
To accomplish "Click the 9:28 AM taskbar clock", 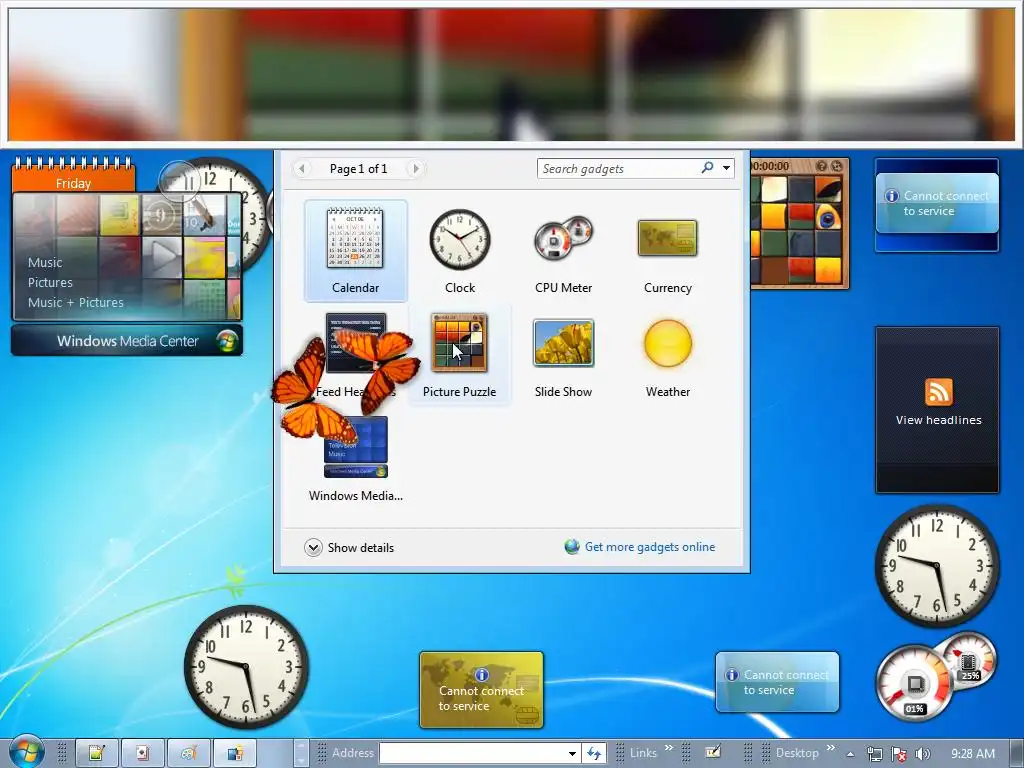I will (x=973, y=754).
